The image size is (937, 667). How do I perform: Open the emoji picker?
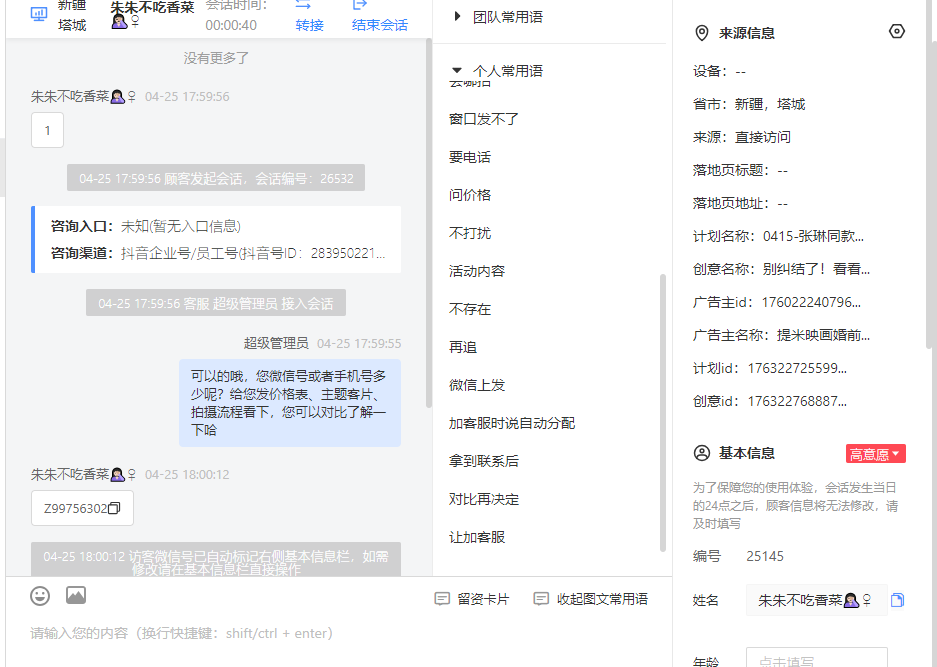pos(40,596)
